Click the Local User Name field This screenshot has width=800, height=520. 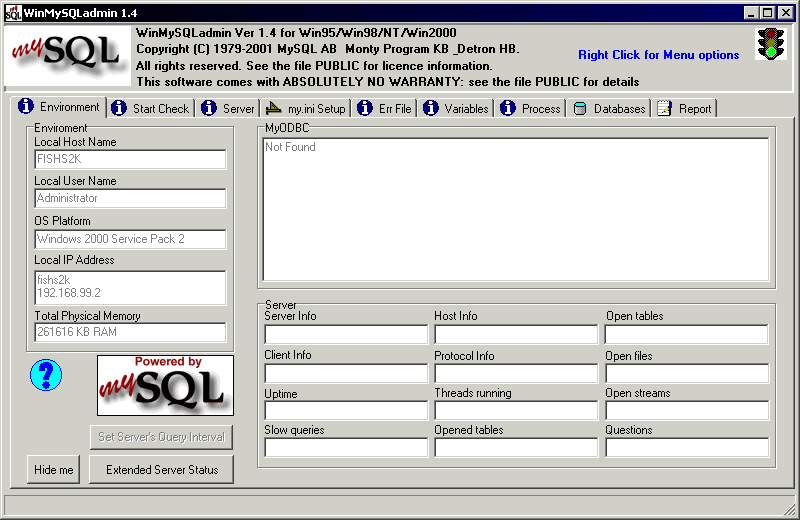pos(130,198)
